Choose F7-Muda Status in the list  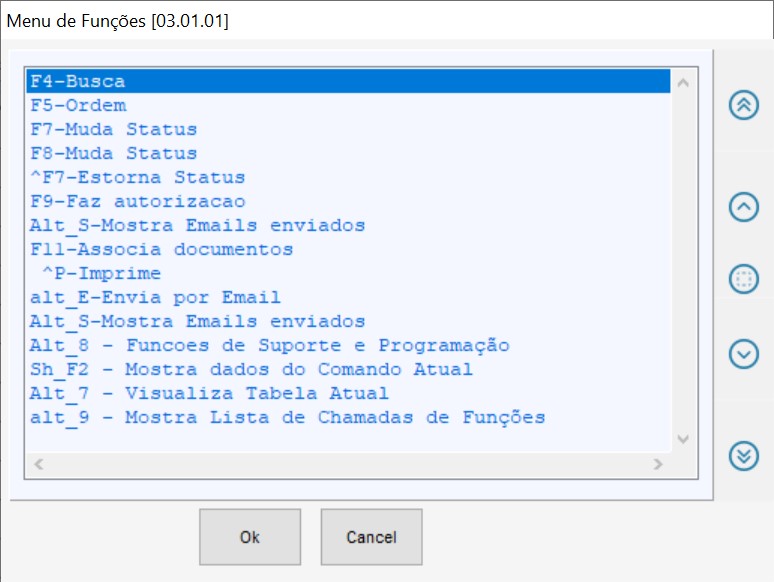pos(113,129)
